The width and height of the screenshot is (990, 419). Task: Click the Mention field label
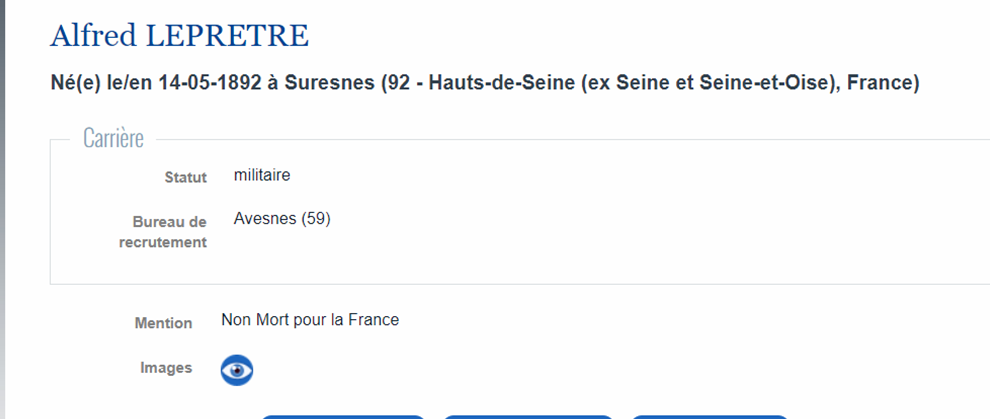coord(163,323)
